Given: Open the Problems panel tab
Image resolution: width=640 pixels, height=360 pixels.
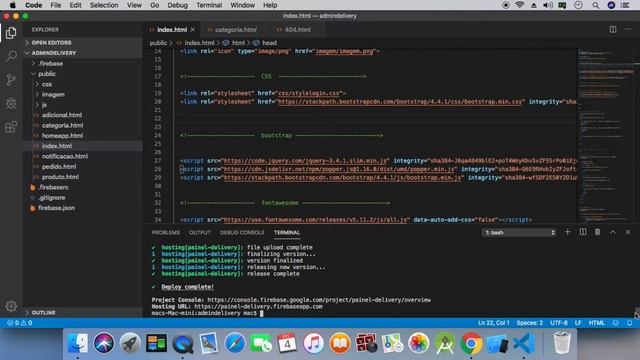Looking at the screenshot, I should click(x=166, y=232).
